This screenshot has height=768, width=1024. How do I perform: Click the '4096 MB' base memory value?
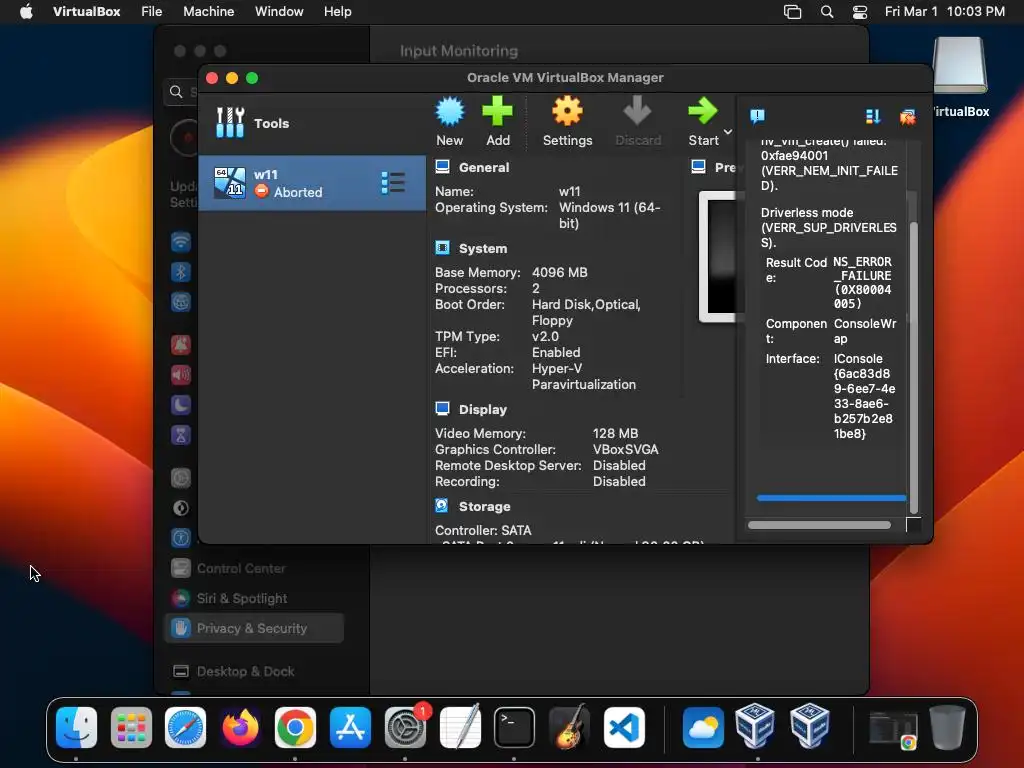[560, 272]
